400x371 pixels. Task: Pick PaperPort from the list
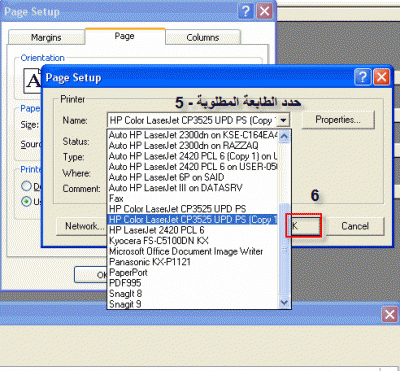pyautogui.click(x=193, y=272)
